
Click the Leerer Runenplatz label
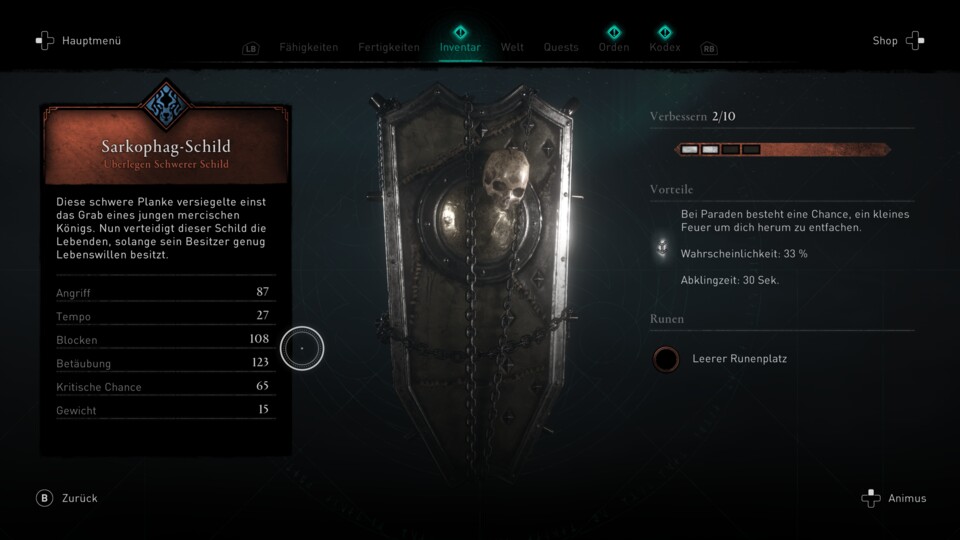click(x=740, y=359)
